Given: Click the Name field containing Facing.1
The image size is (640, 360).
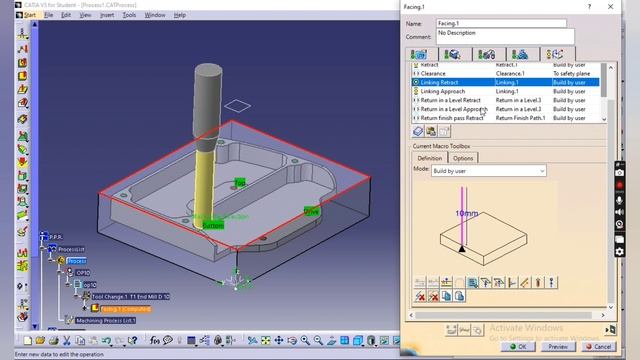Looking at the screenshot, I should (x=501, y=24).
